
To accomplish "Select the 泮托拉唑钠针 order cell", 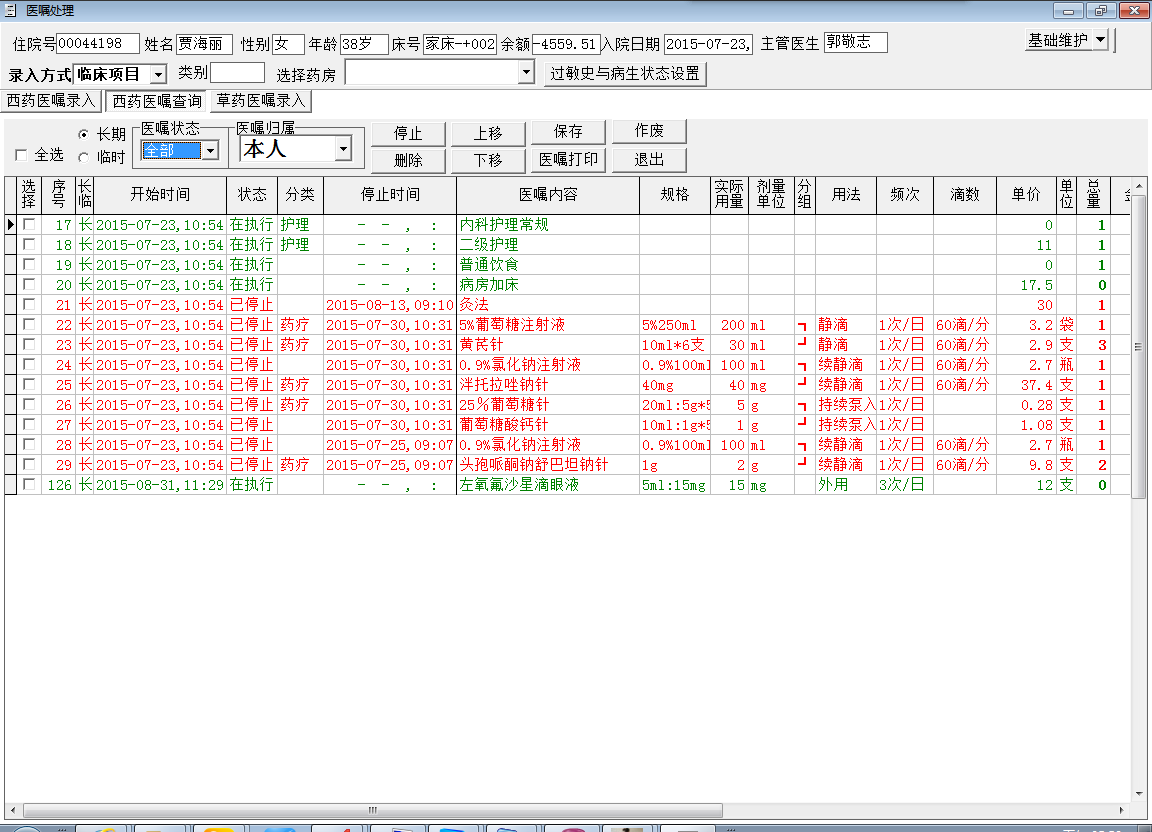I will pos(548,384).
